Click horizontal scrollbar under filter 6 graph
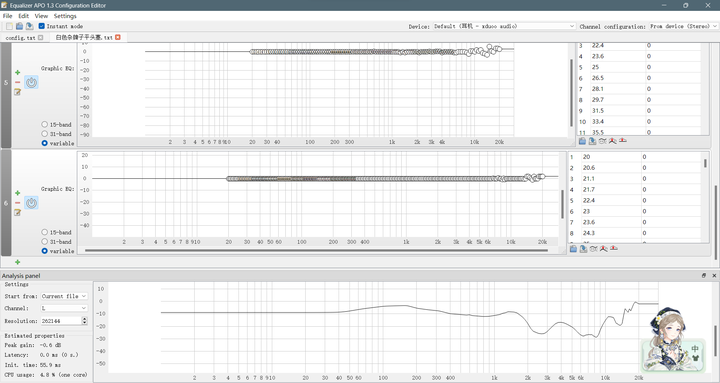Viewport: 720px width, 383px height. click(316, 251)
